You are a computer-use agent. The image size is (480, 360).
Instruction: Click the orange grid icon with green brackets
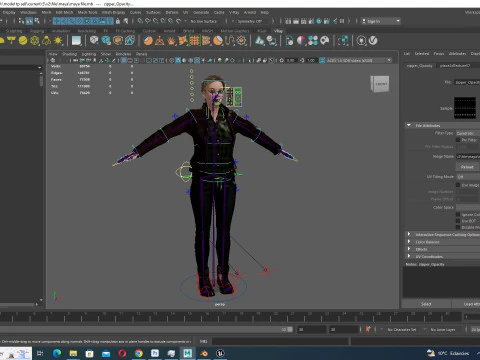pos(195,41)
